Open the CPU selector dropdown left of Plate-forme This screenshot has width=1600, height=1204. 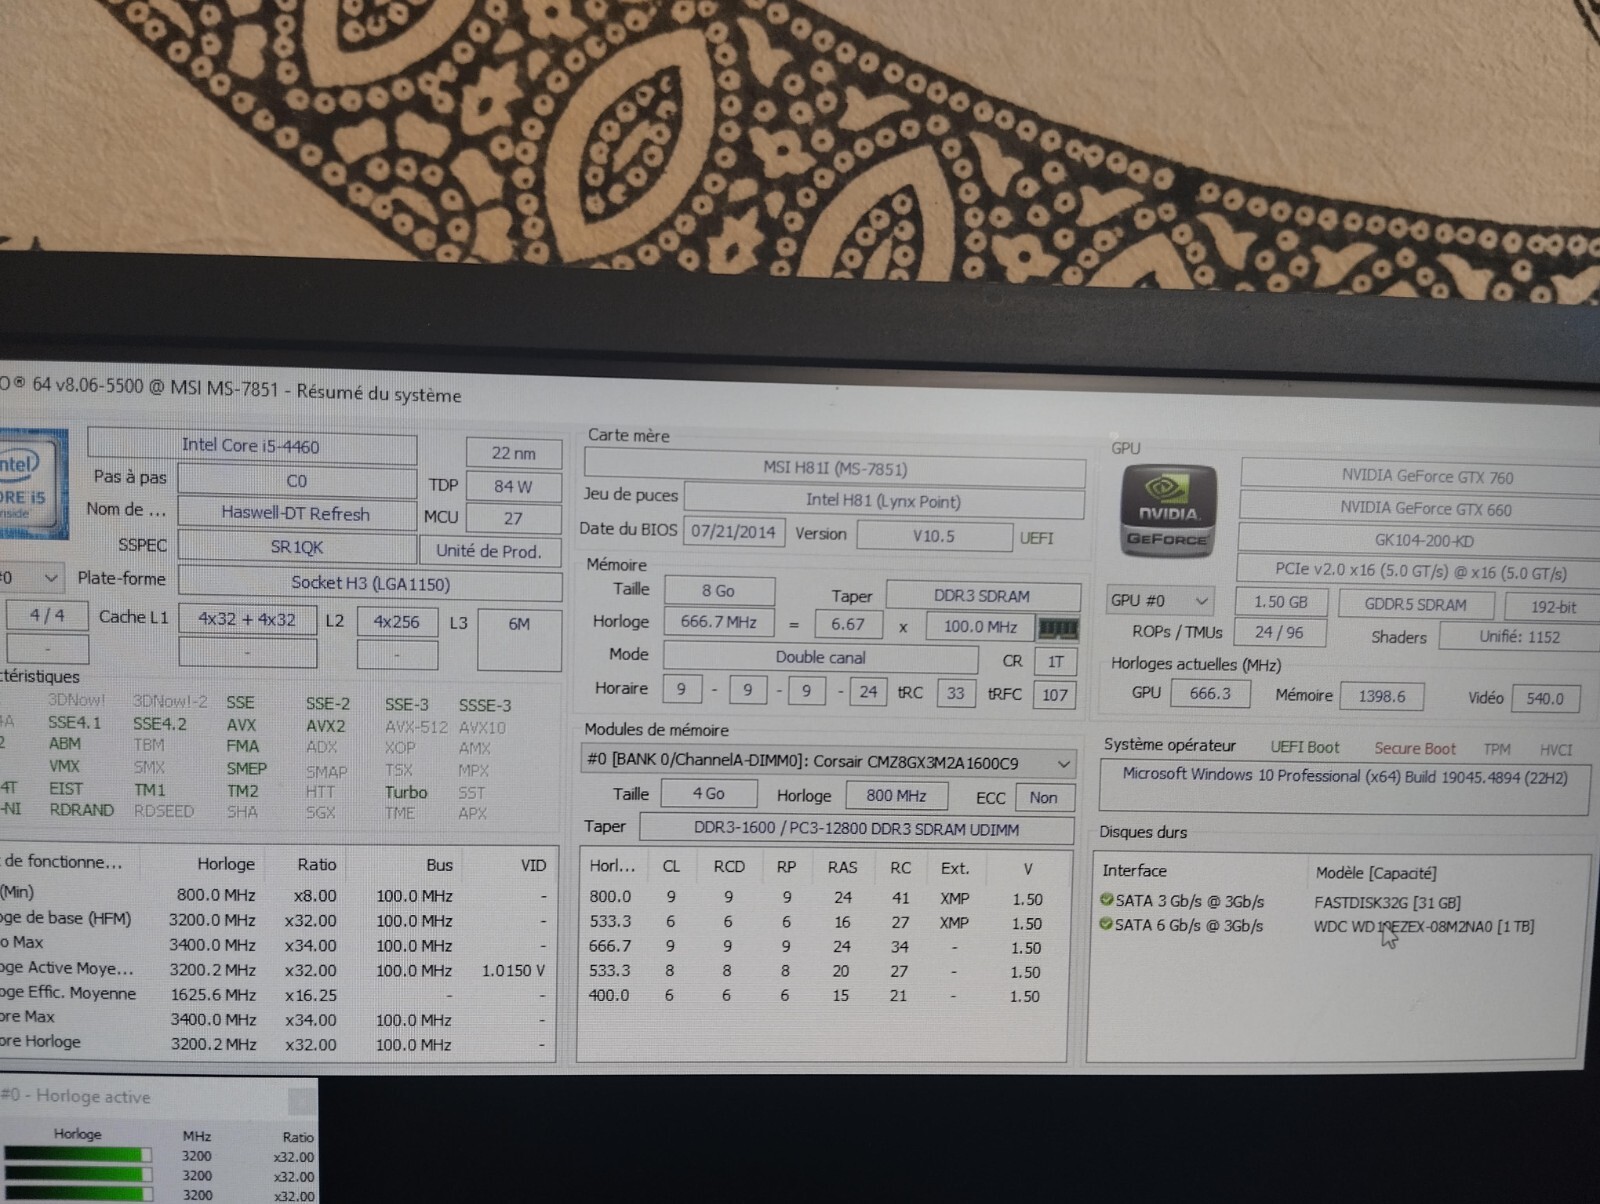click(x=32, y=578)
